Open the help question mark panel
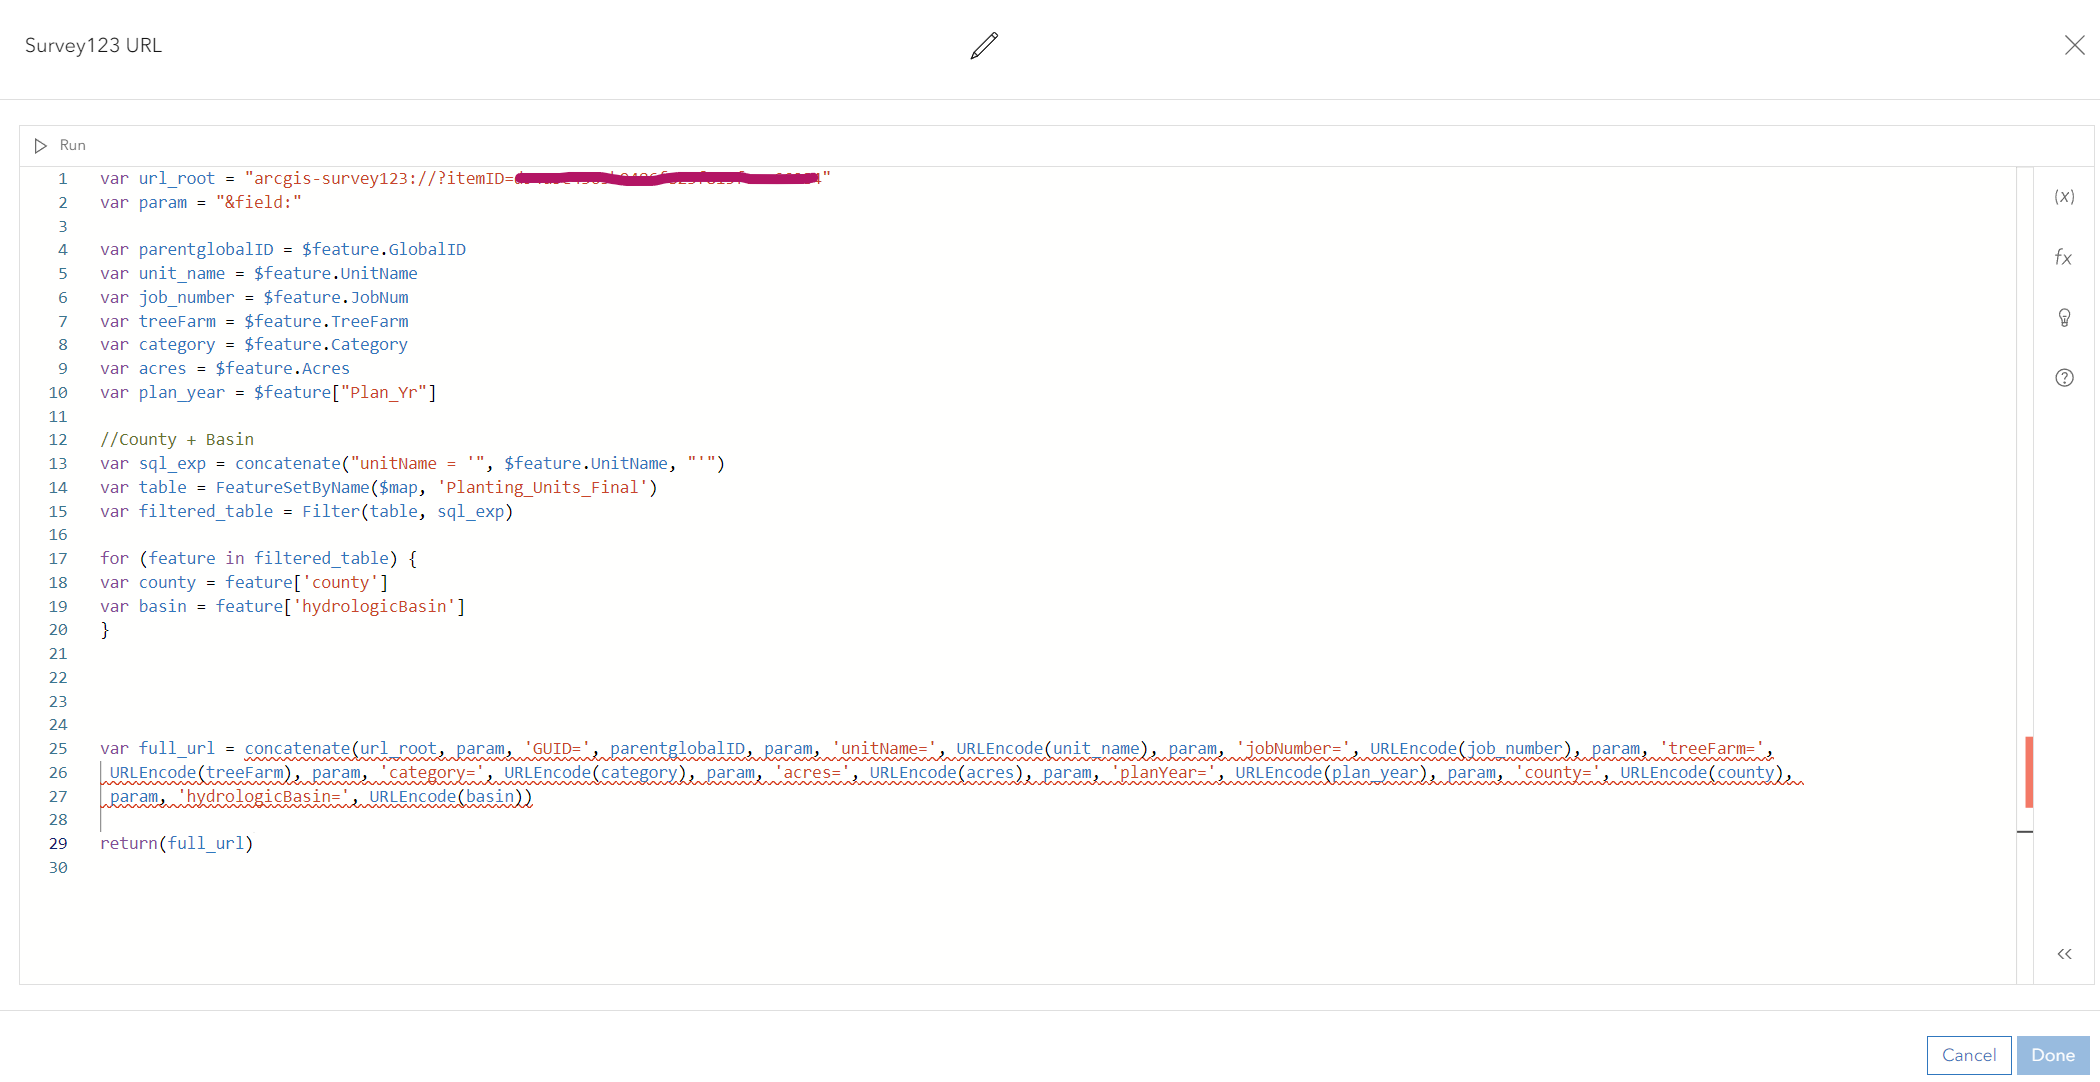Viewport: 2100px width, 1082px height. coord(2064,378)
